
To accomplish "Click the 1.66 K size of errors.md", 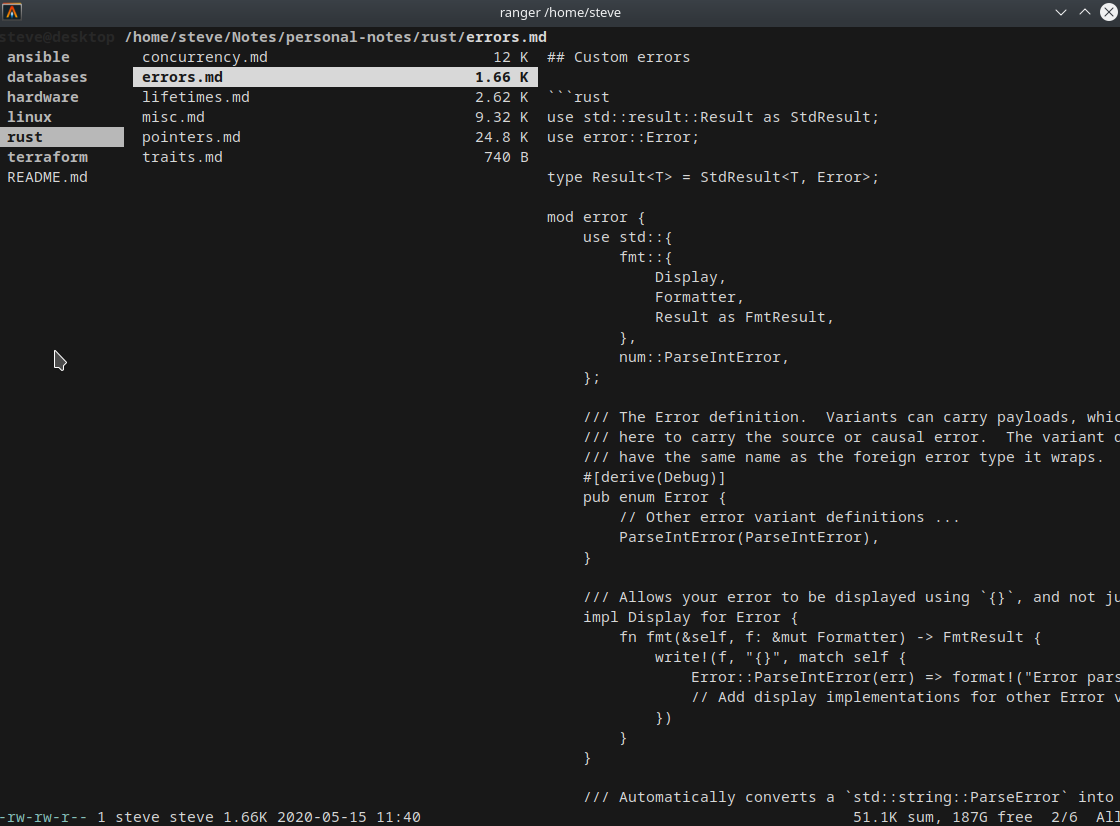I will [x=501, y=77].
